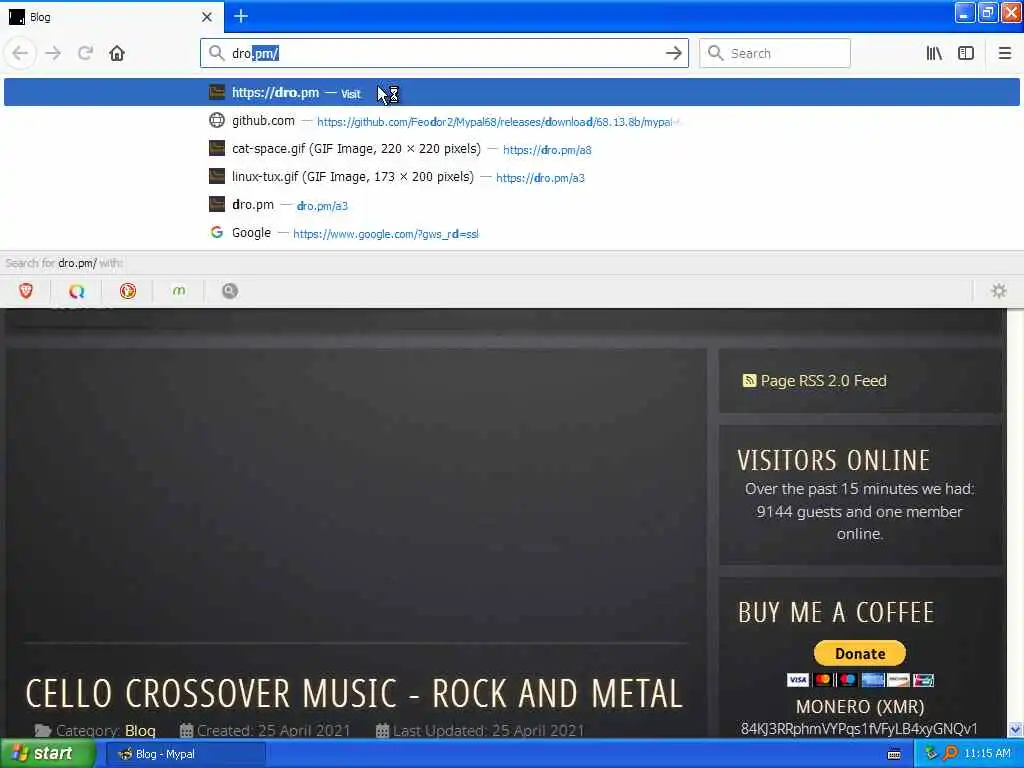Search with the Qwant engine icon
The height and width of the screenshot is (768, 1024).
pos(76,291)
